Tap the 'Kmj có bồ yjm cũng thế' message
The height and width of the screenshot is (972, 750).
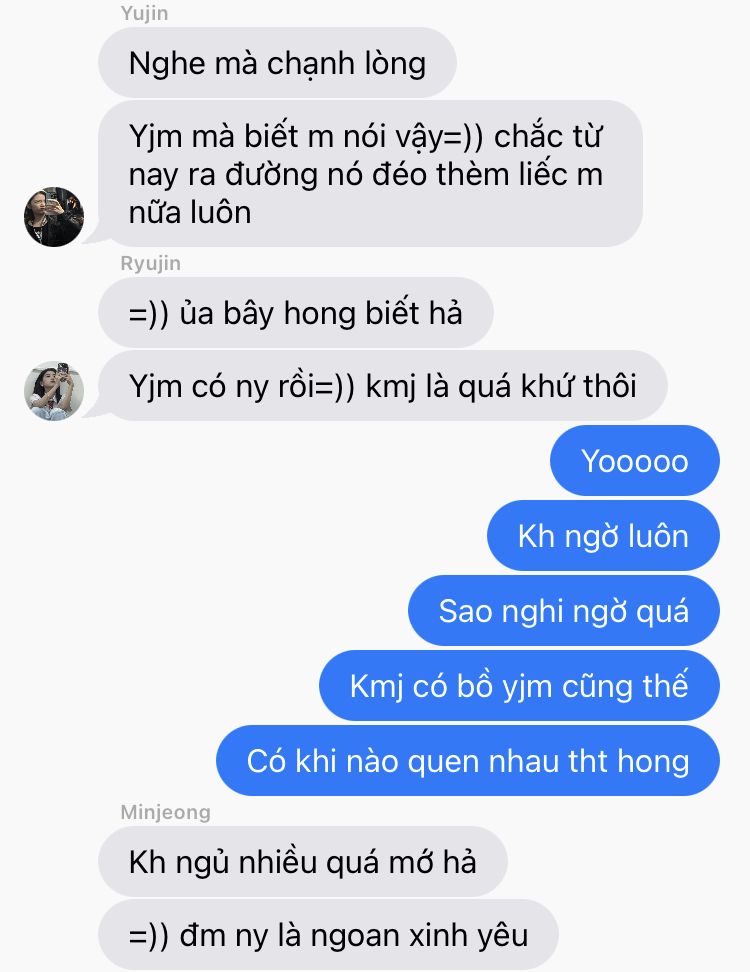(519, 686)
